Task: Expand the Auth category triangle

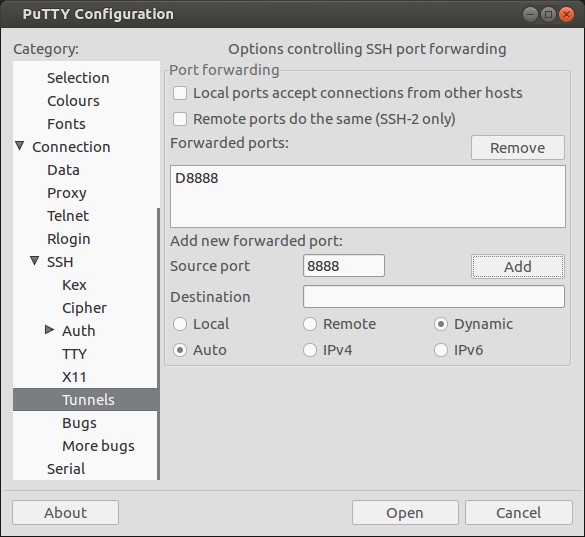Action: click(49, 330)
